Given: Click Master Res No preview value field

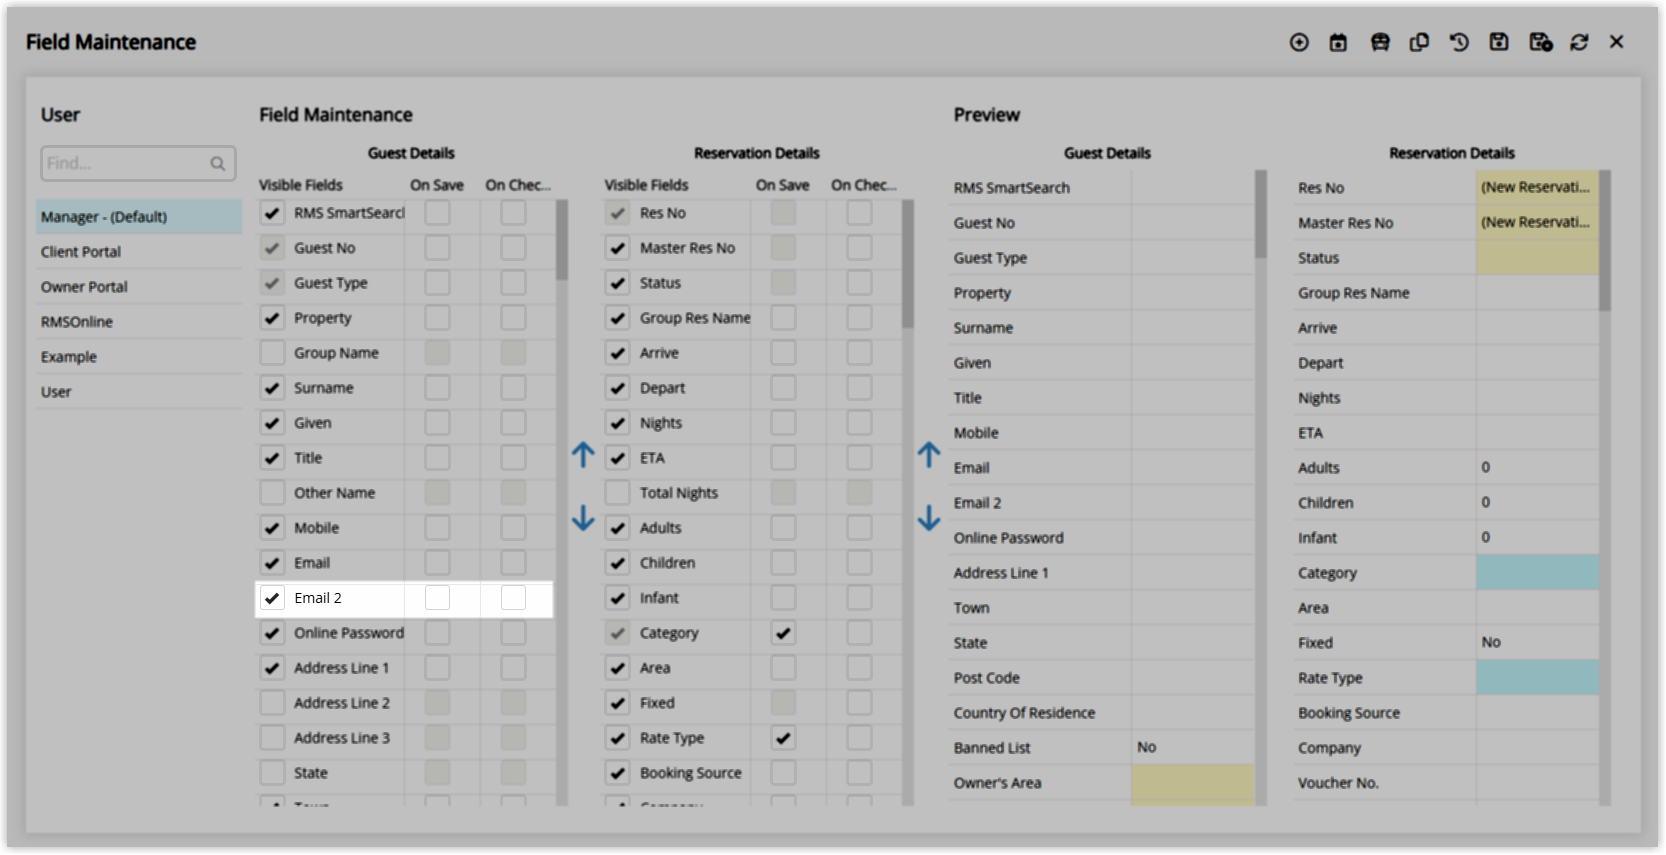Looking at the screenshot, I should (x=1537, y=222).
